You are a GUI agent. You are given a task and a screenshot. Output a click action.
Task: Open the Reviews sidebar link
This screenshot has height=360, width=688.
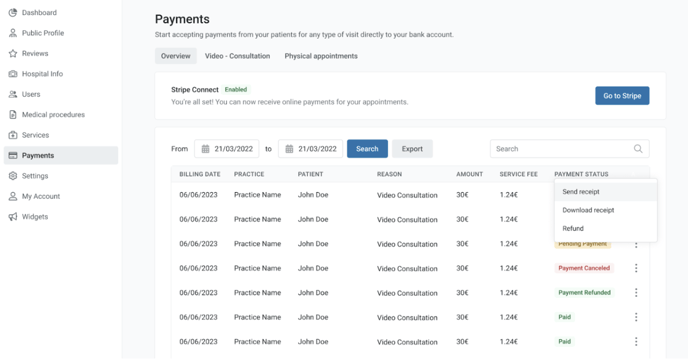(x=35, y=54)
